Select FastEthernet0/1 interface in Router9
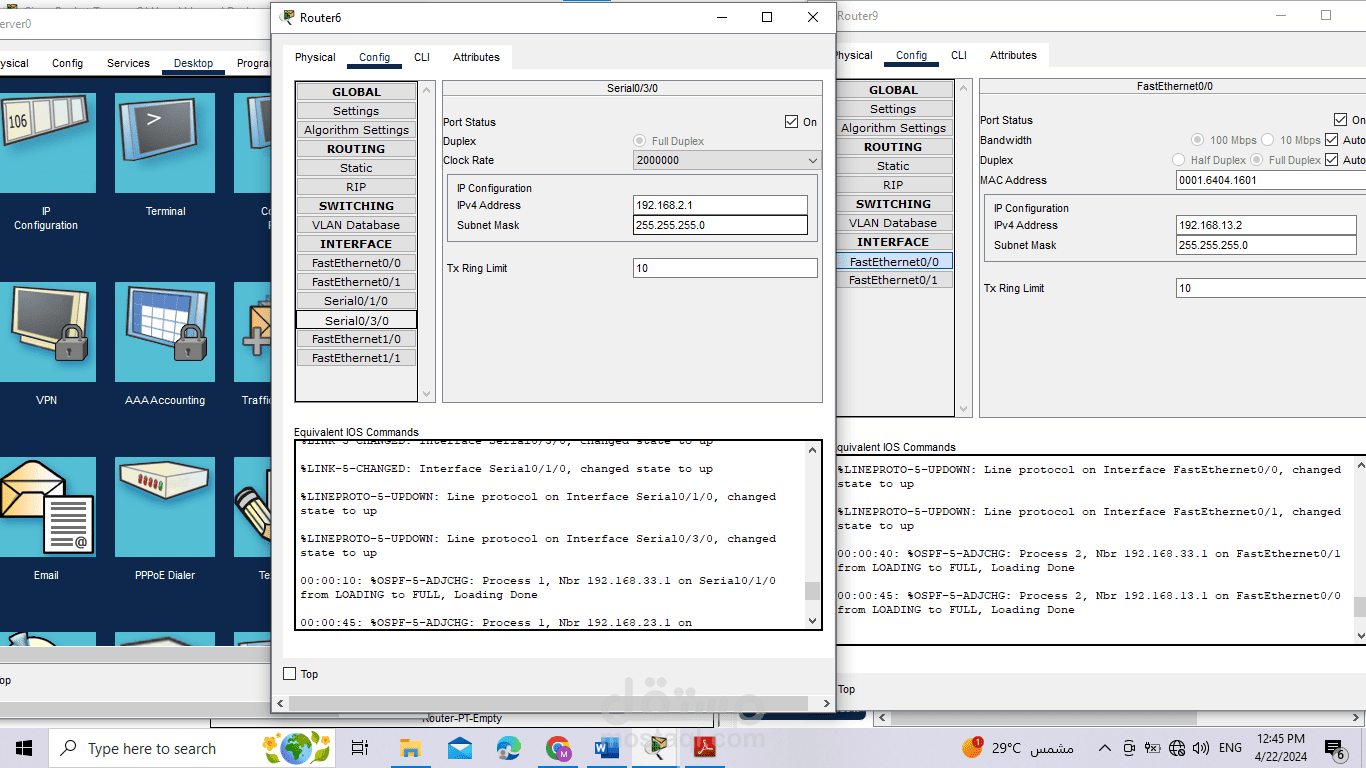 coord(893,280)
